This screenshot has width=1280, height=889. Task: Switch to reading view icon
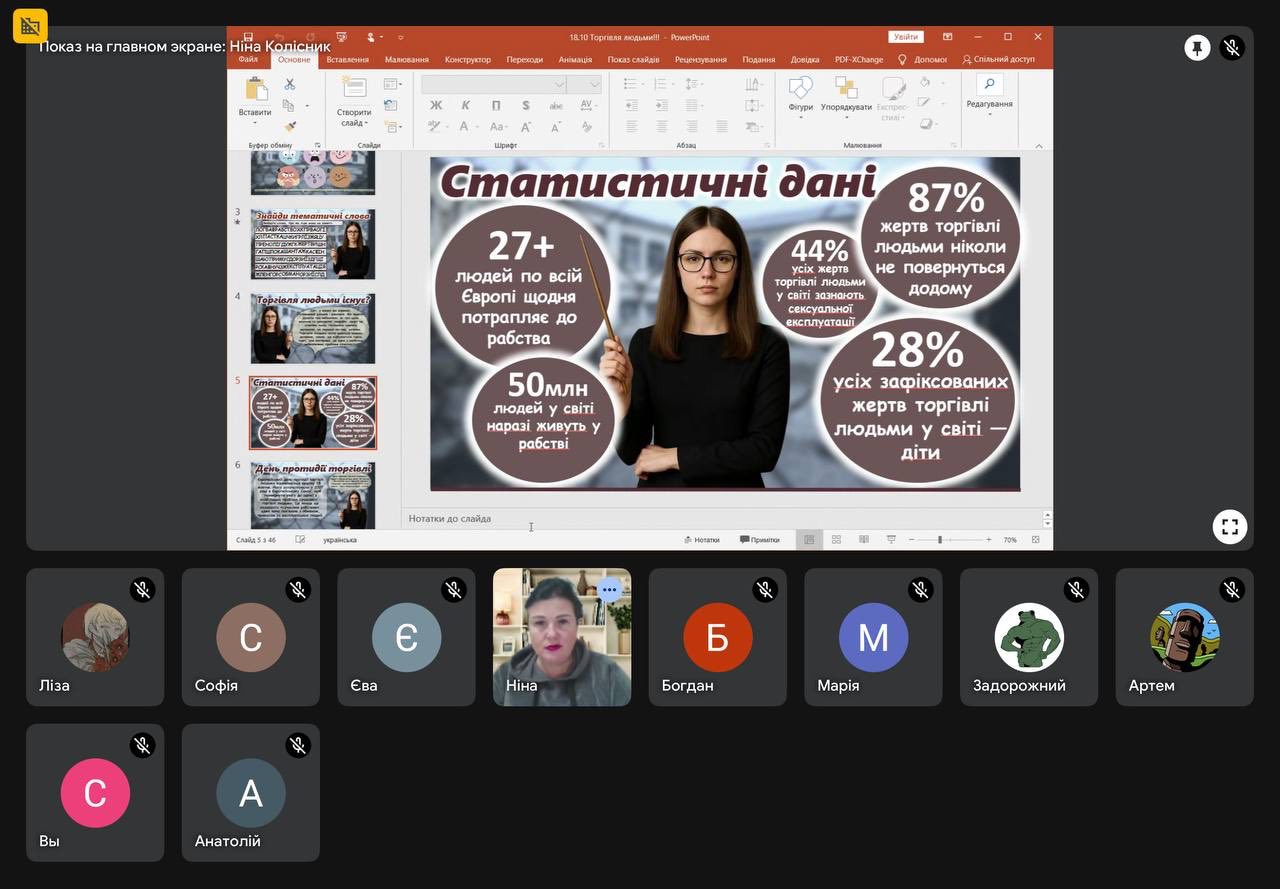[x=863, y=540]
